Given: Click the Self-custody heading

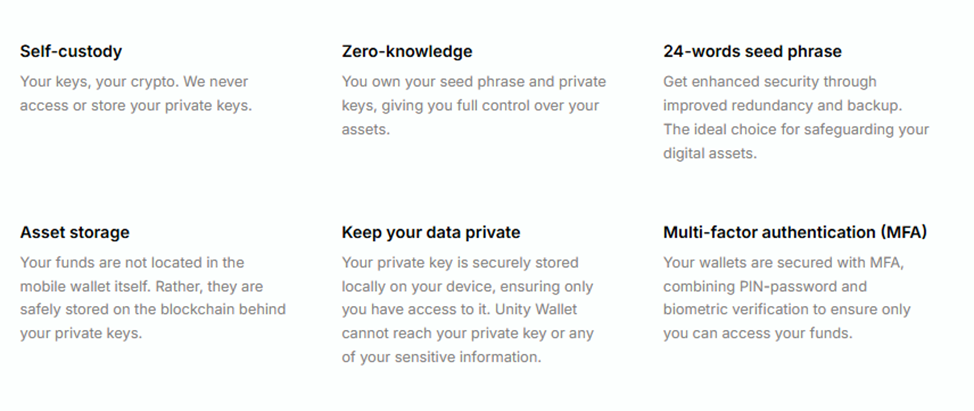Looking at the screenshot, I should pos(71,52).
